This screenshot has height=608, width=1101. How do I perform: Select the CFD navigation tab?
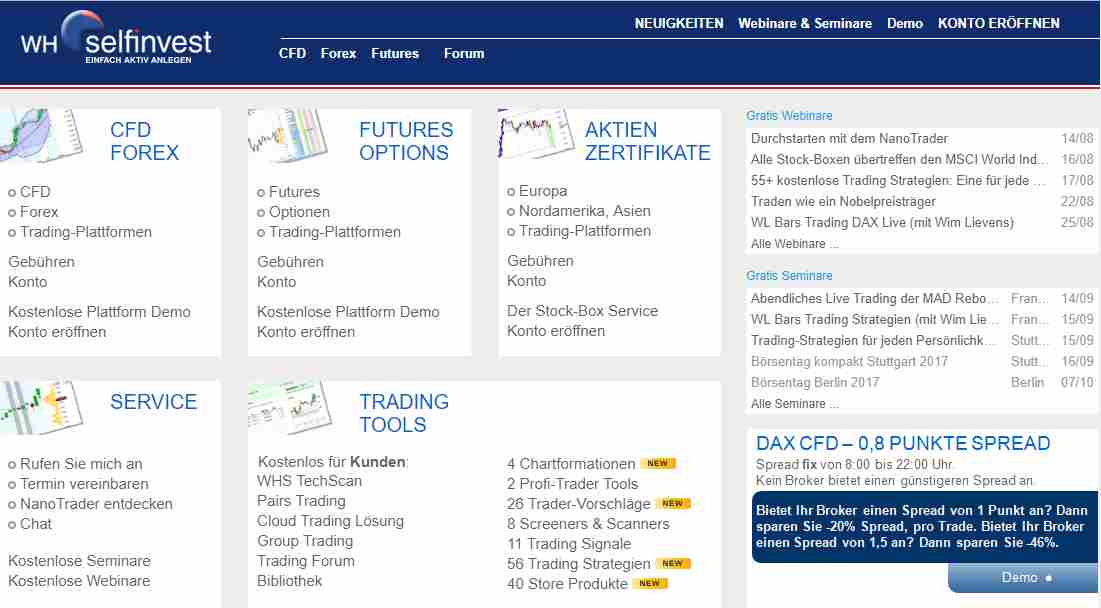pyautogui.click(x=292, y=53)
